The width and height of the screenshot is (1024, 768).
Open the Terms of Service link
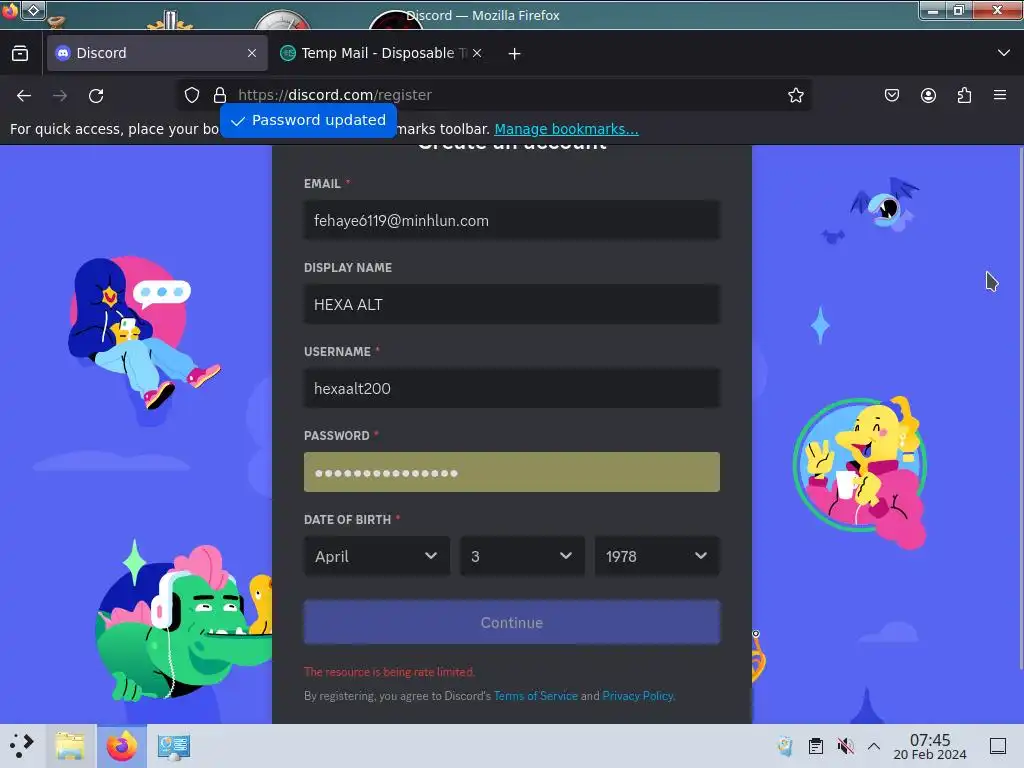tap(536, 696)
